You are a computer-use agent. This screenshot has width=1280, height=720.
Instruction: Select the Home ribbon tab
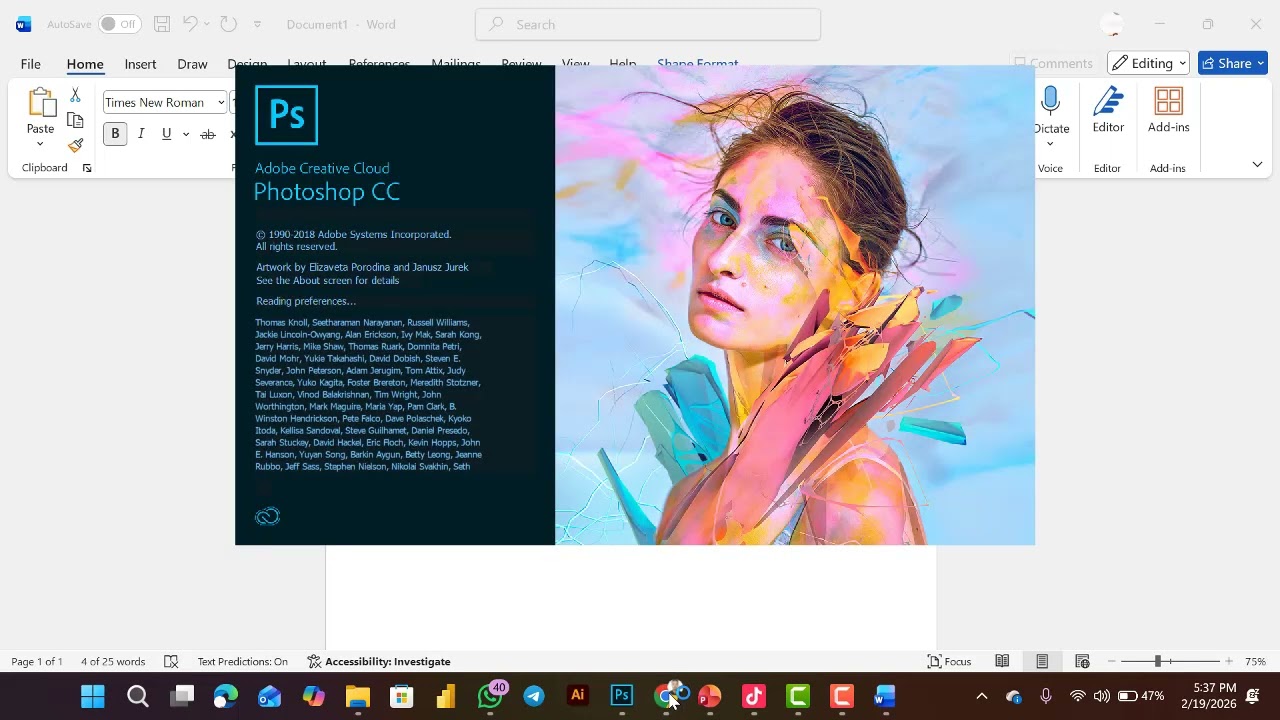point(85,64)
